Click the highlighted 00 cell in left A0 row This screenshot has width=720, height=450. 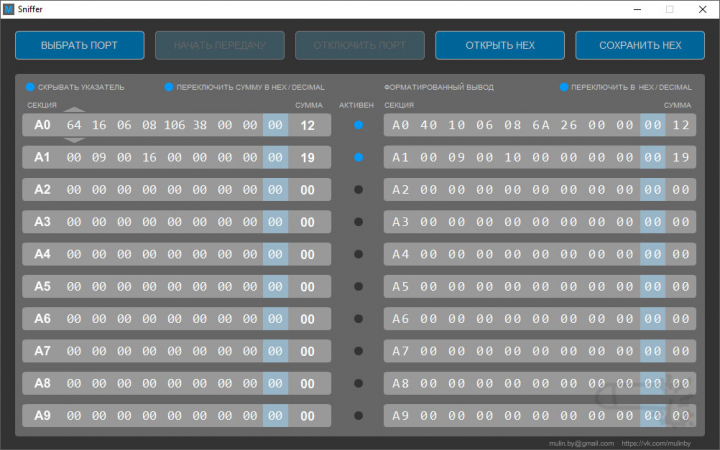pos(276,125)
